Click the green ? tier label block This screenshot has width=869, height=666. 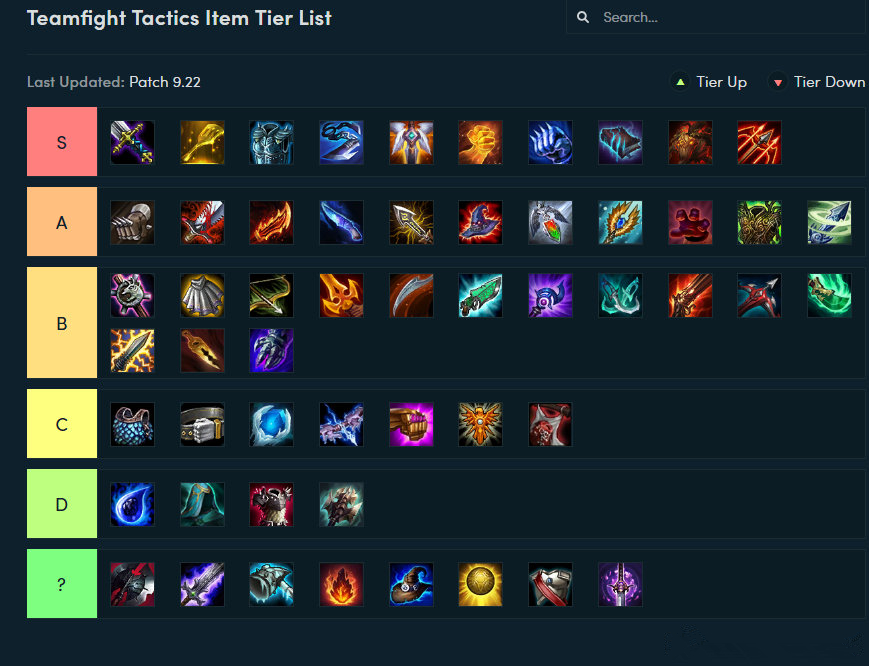[x=62, y=585]
